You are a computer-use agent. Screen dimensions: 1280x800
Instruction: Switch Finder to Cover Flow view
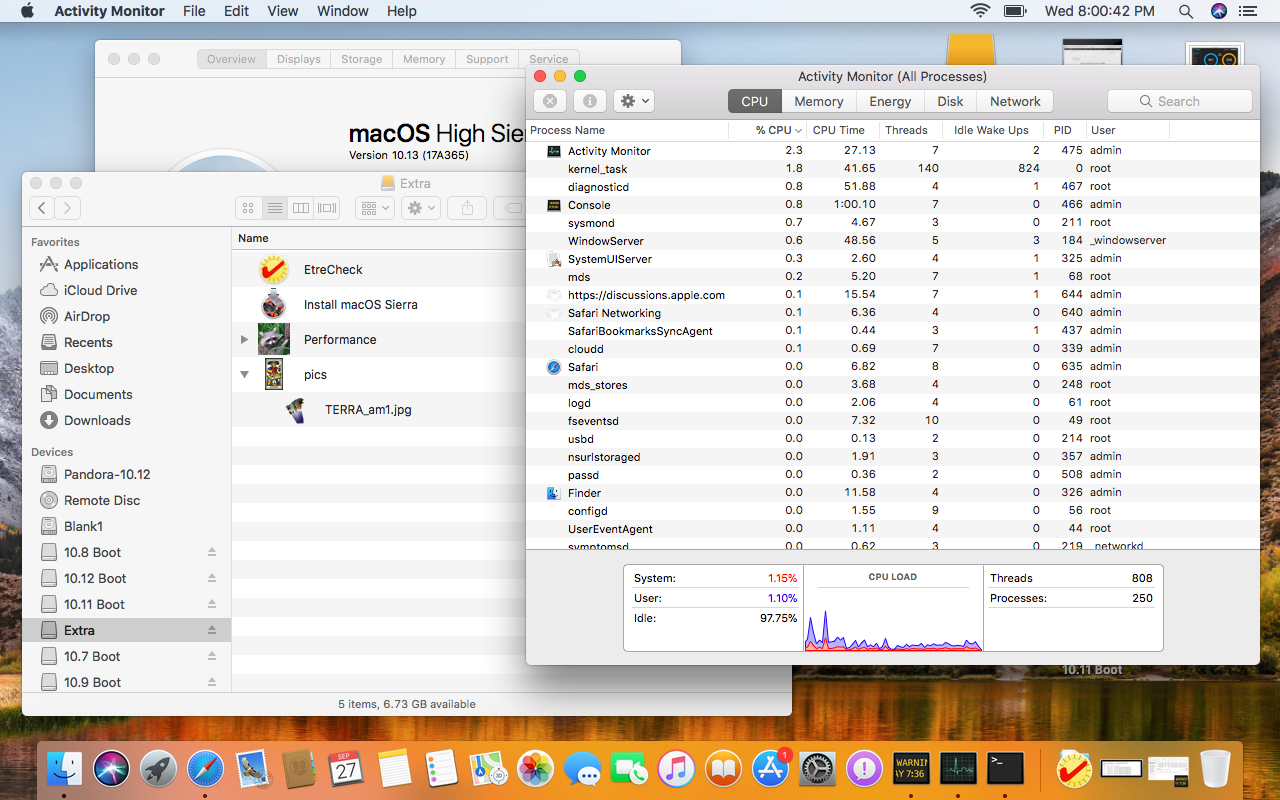(327, 208)
